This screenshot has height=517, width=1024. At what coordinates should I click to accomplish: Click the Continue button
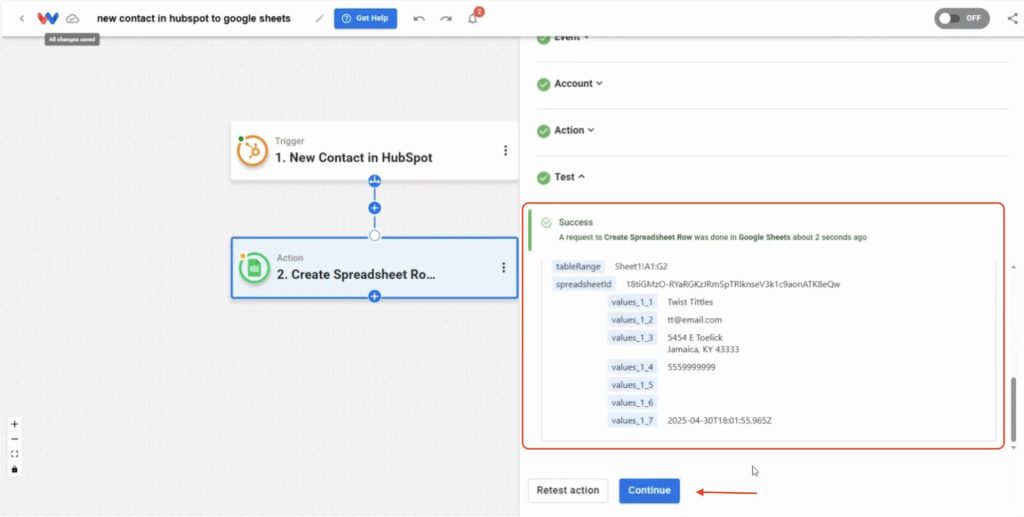(649, 490)
